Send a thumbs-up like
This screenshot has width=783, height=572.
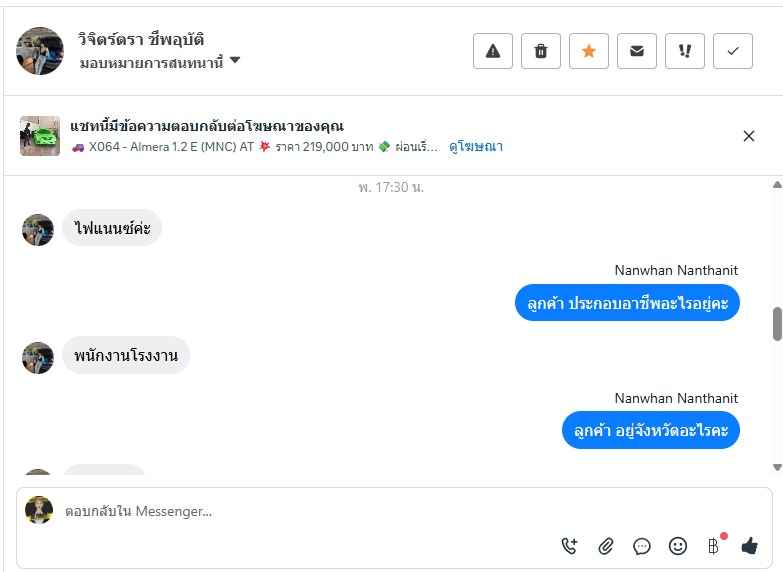(x=750, y=546)
